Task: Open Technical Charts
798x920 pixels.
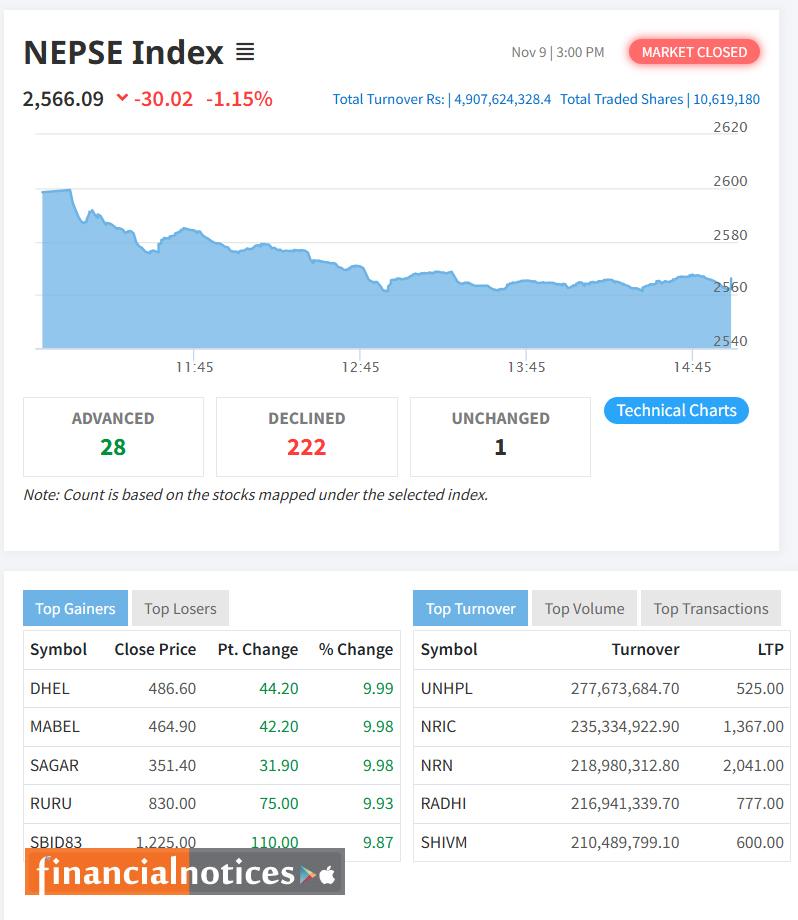Action: click(x=675, y=410)
